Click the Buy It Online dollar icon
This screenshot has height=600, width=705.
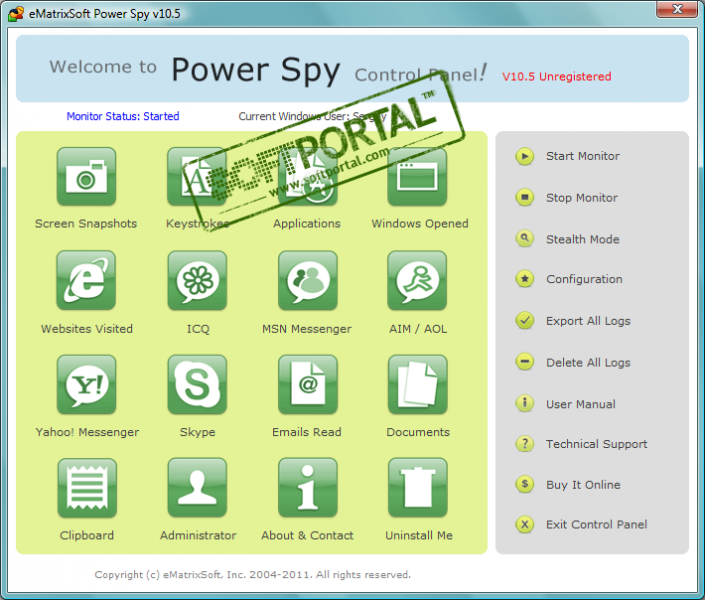(x=524, y=484)
